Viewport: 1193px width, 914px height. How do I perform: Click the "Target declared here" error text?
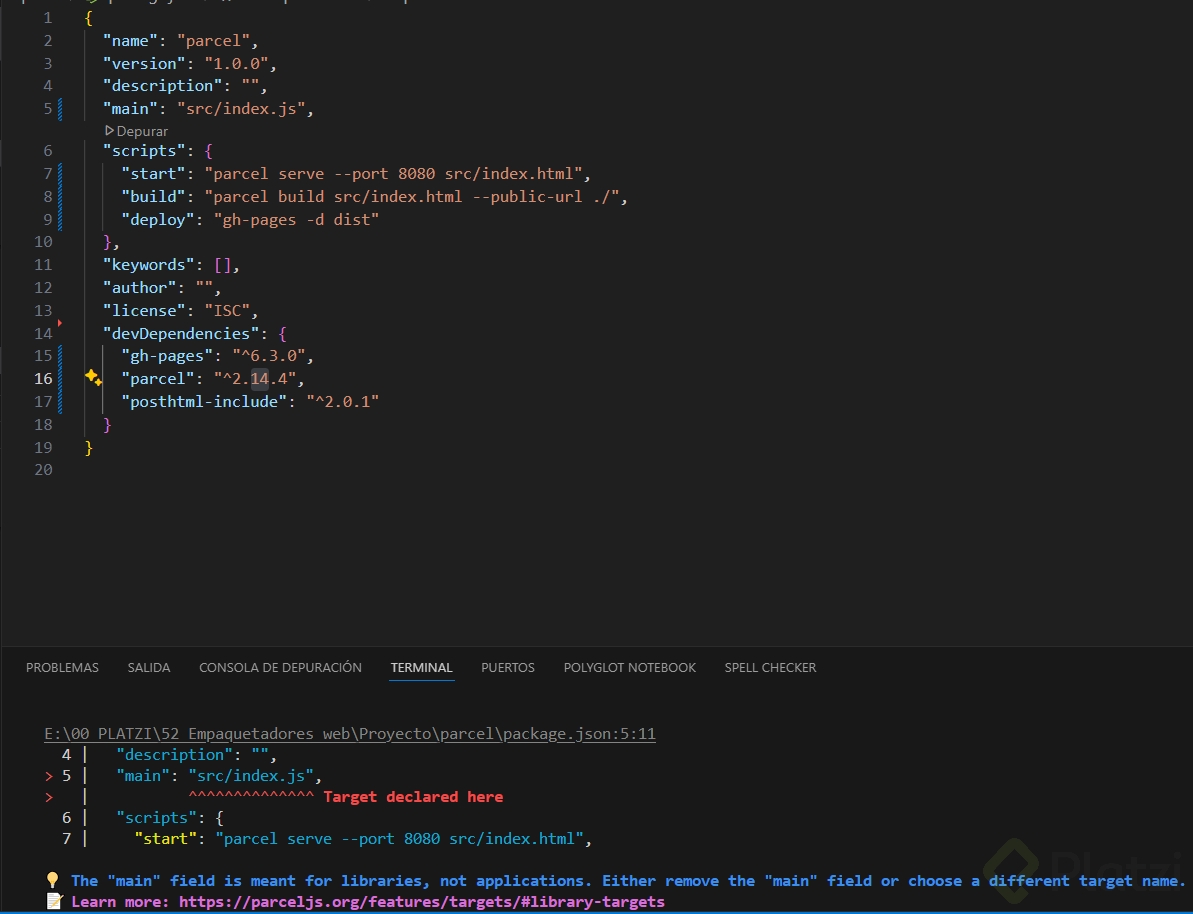pos(413,797)
